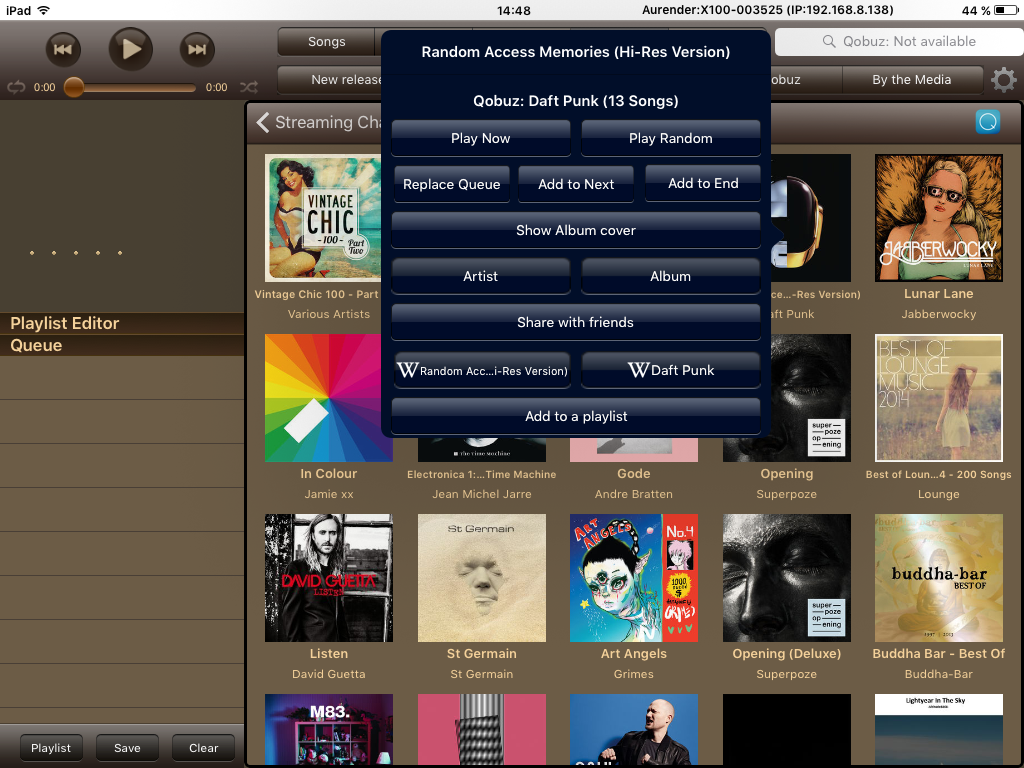Select the Queue header
Screen dimensions: 1024x768
122,345
